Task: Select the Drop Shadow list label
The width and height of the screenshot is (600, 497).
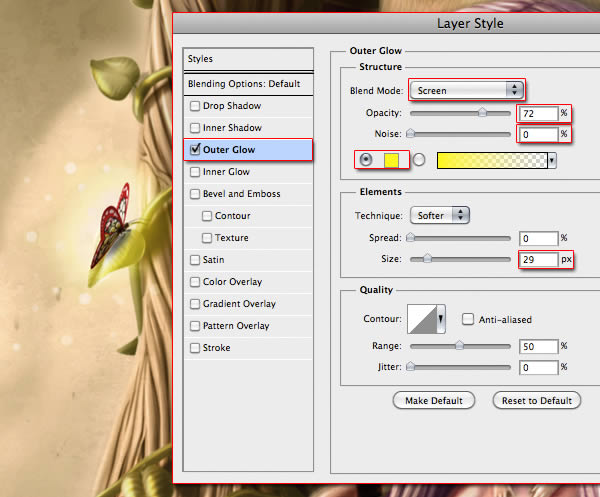Action: point(232,106)
